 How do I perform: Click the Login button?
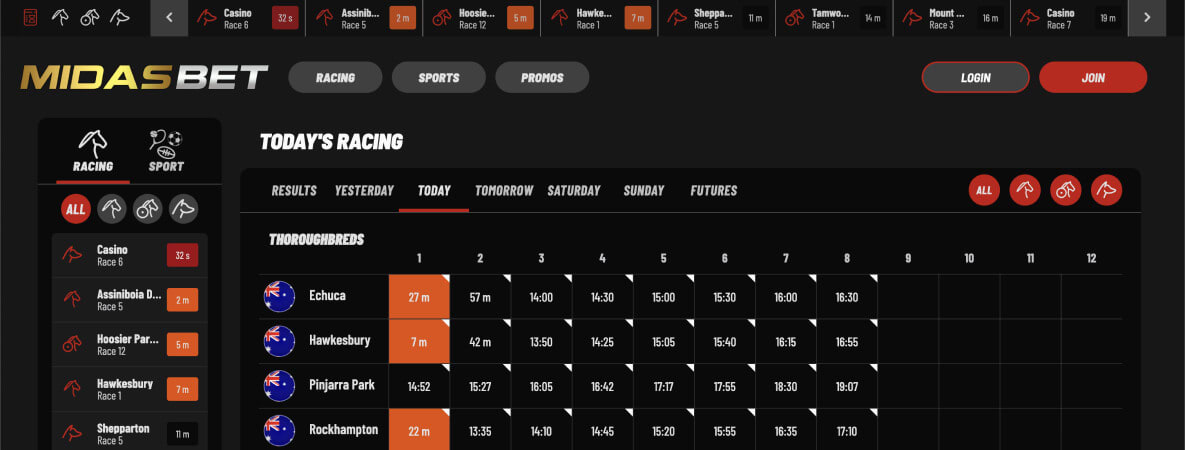coord(975,77)
